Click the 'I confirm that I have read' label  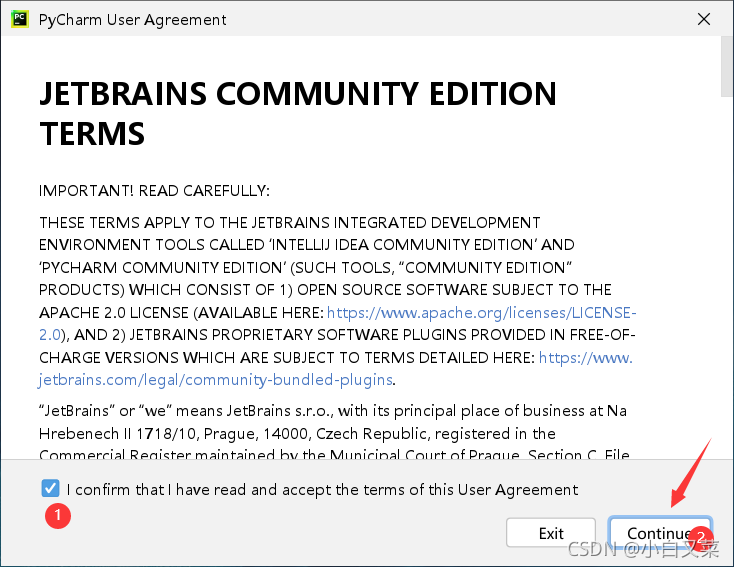[x=322, y=490]
